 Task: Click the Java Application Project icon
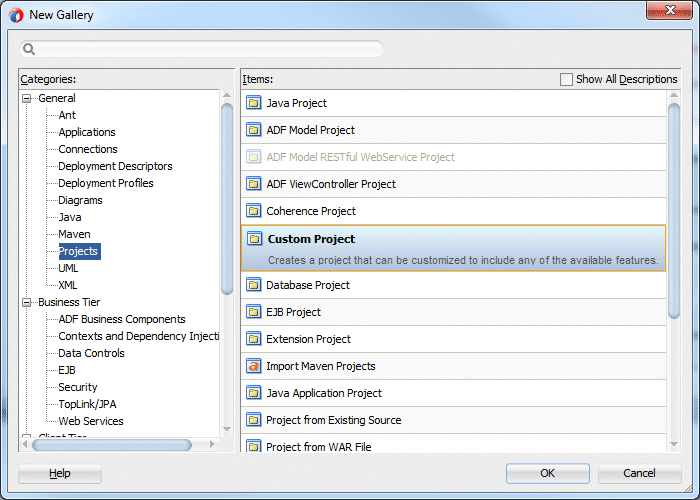[x=254, y=393]
